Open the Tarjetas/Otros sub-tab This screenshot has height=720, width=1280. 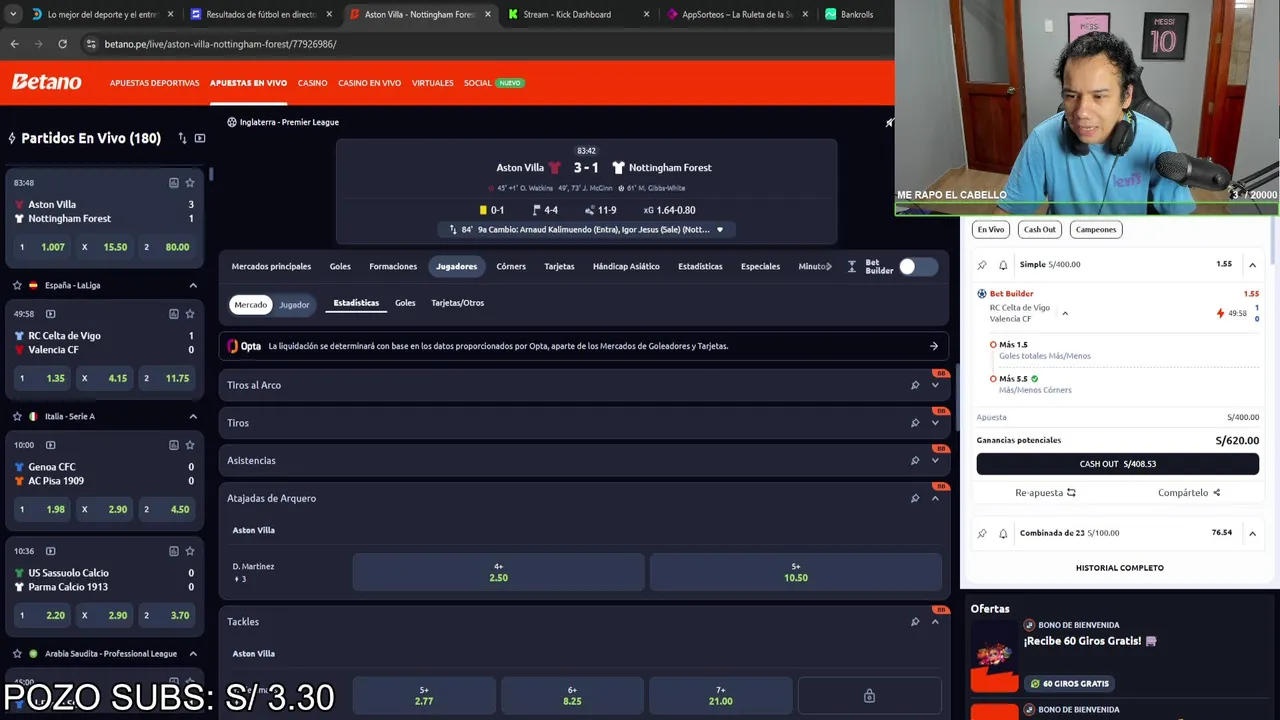pyautogui.click(x=457, y=303)
